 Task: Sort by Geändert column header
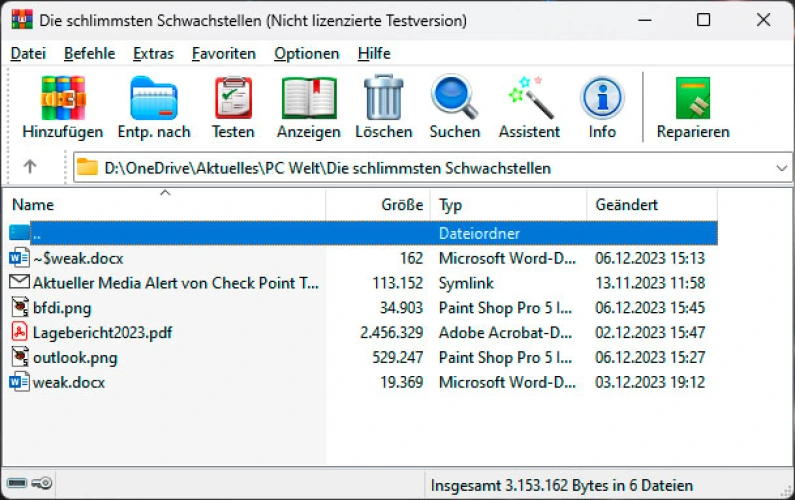[x=626, y=205]
